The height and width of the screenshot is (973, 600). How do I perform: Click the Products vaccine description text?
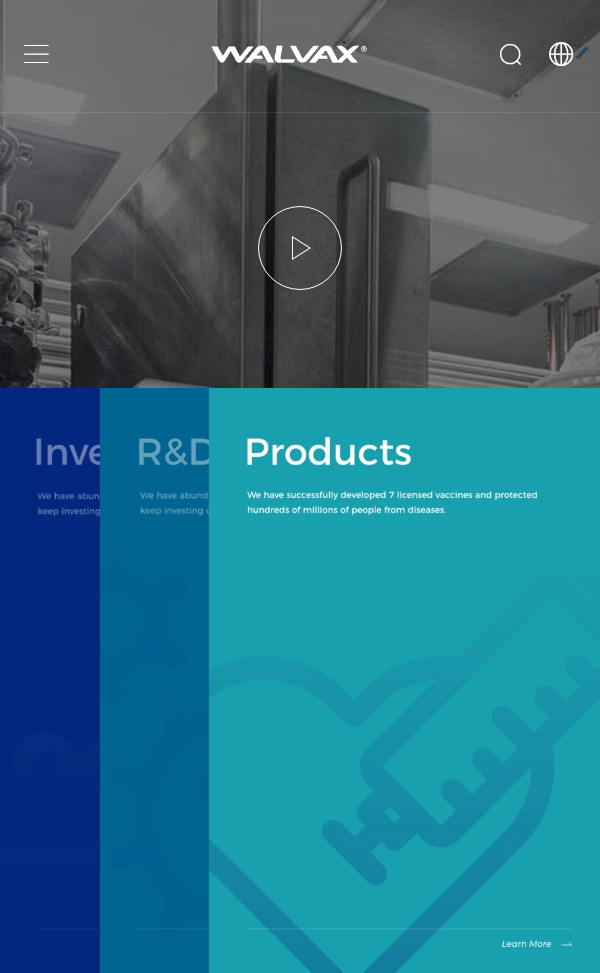click(392, 502)
